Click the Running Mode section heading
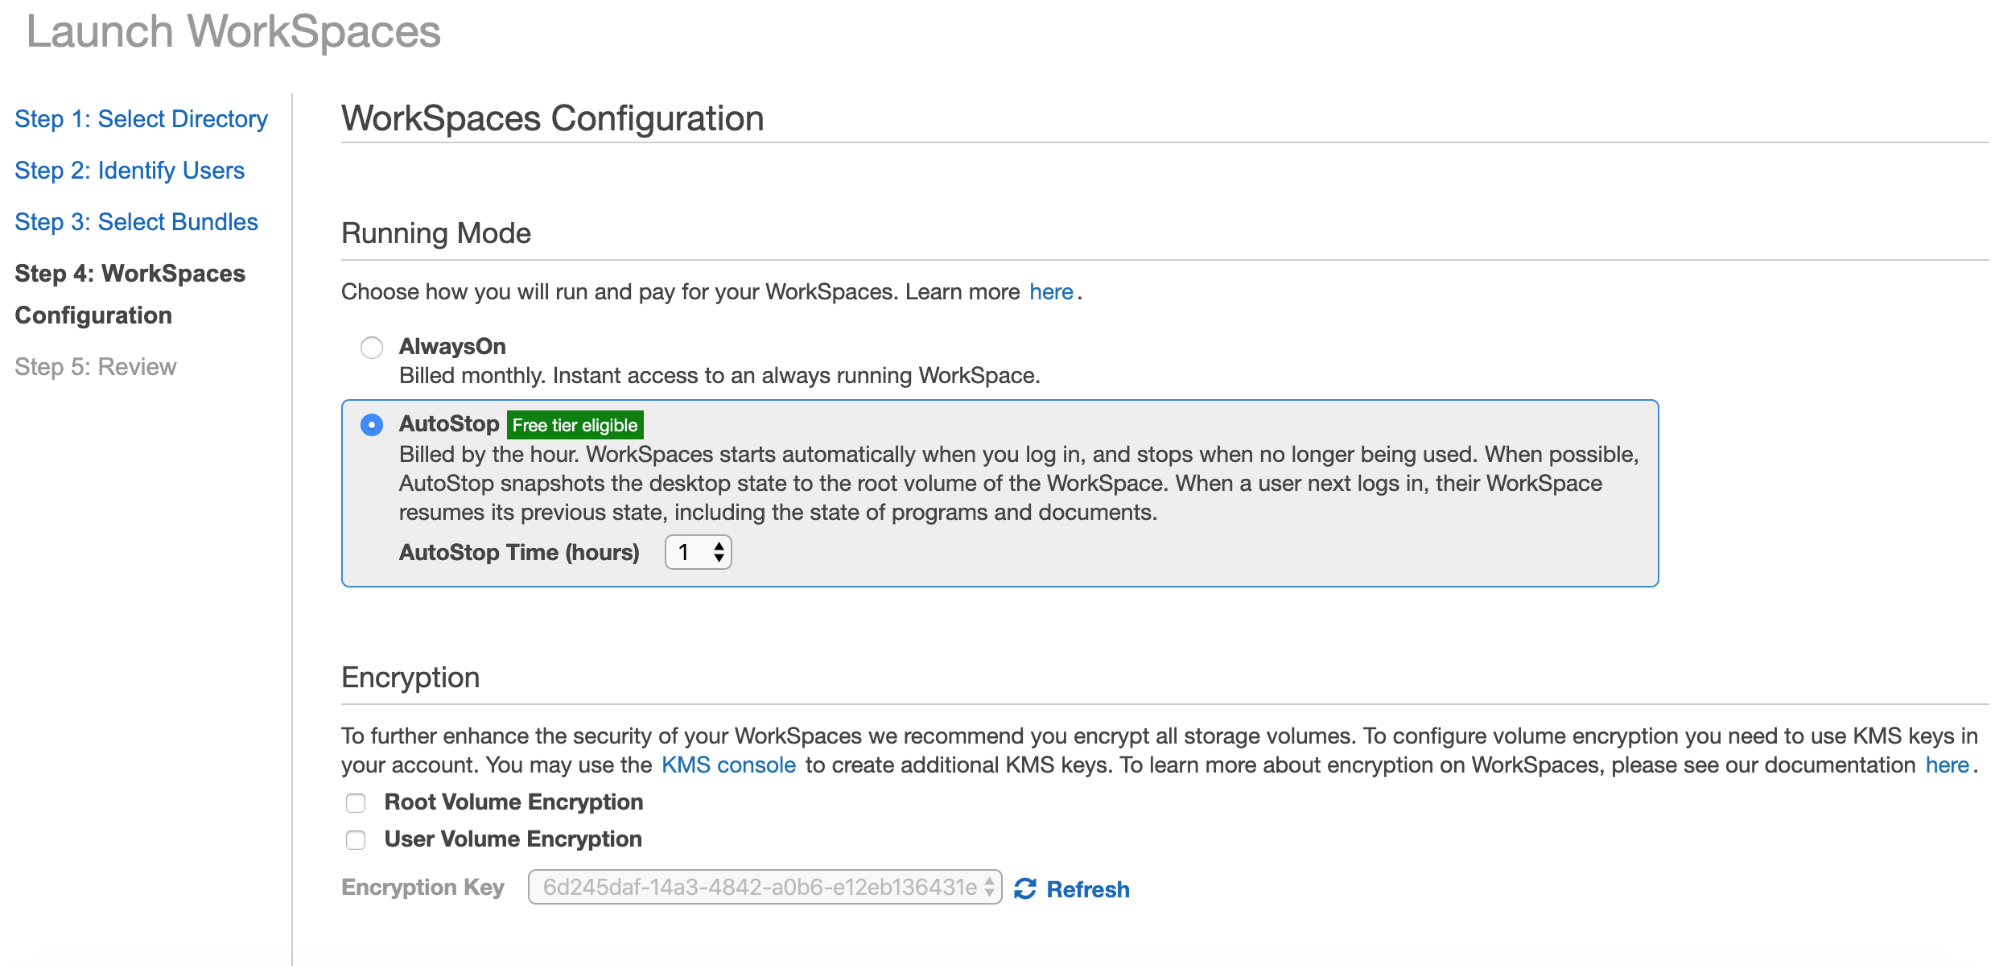The width and height of the screenshot is (1999, 966). pyautogui.click(x=436, y=233)
